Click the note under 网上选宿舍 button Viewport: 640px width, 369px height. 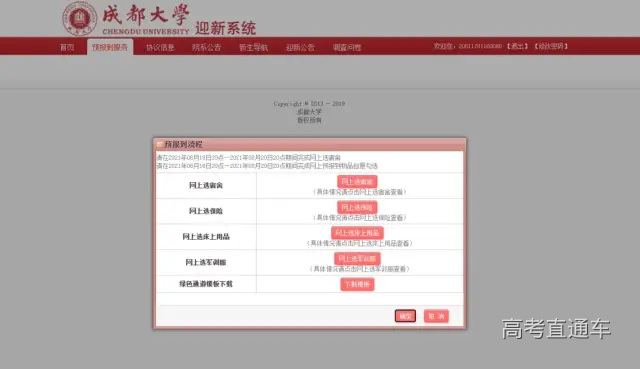(360, 192)
